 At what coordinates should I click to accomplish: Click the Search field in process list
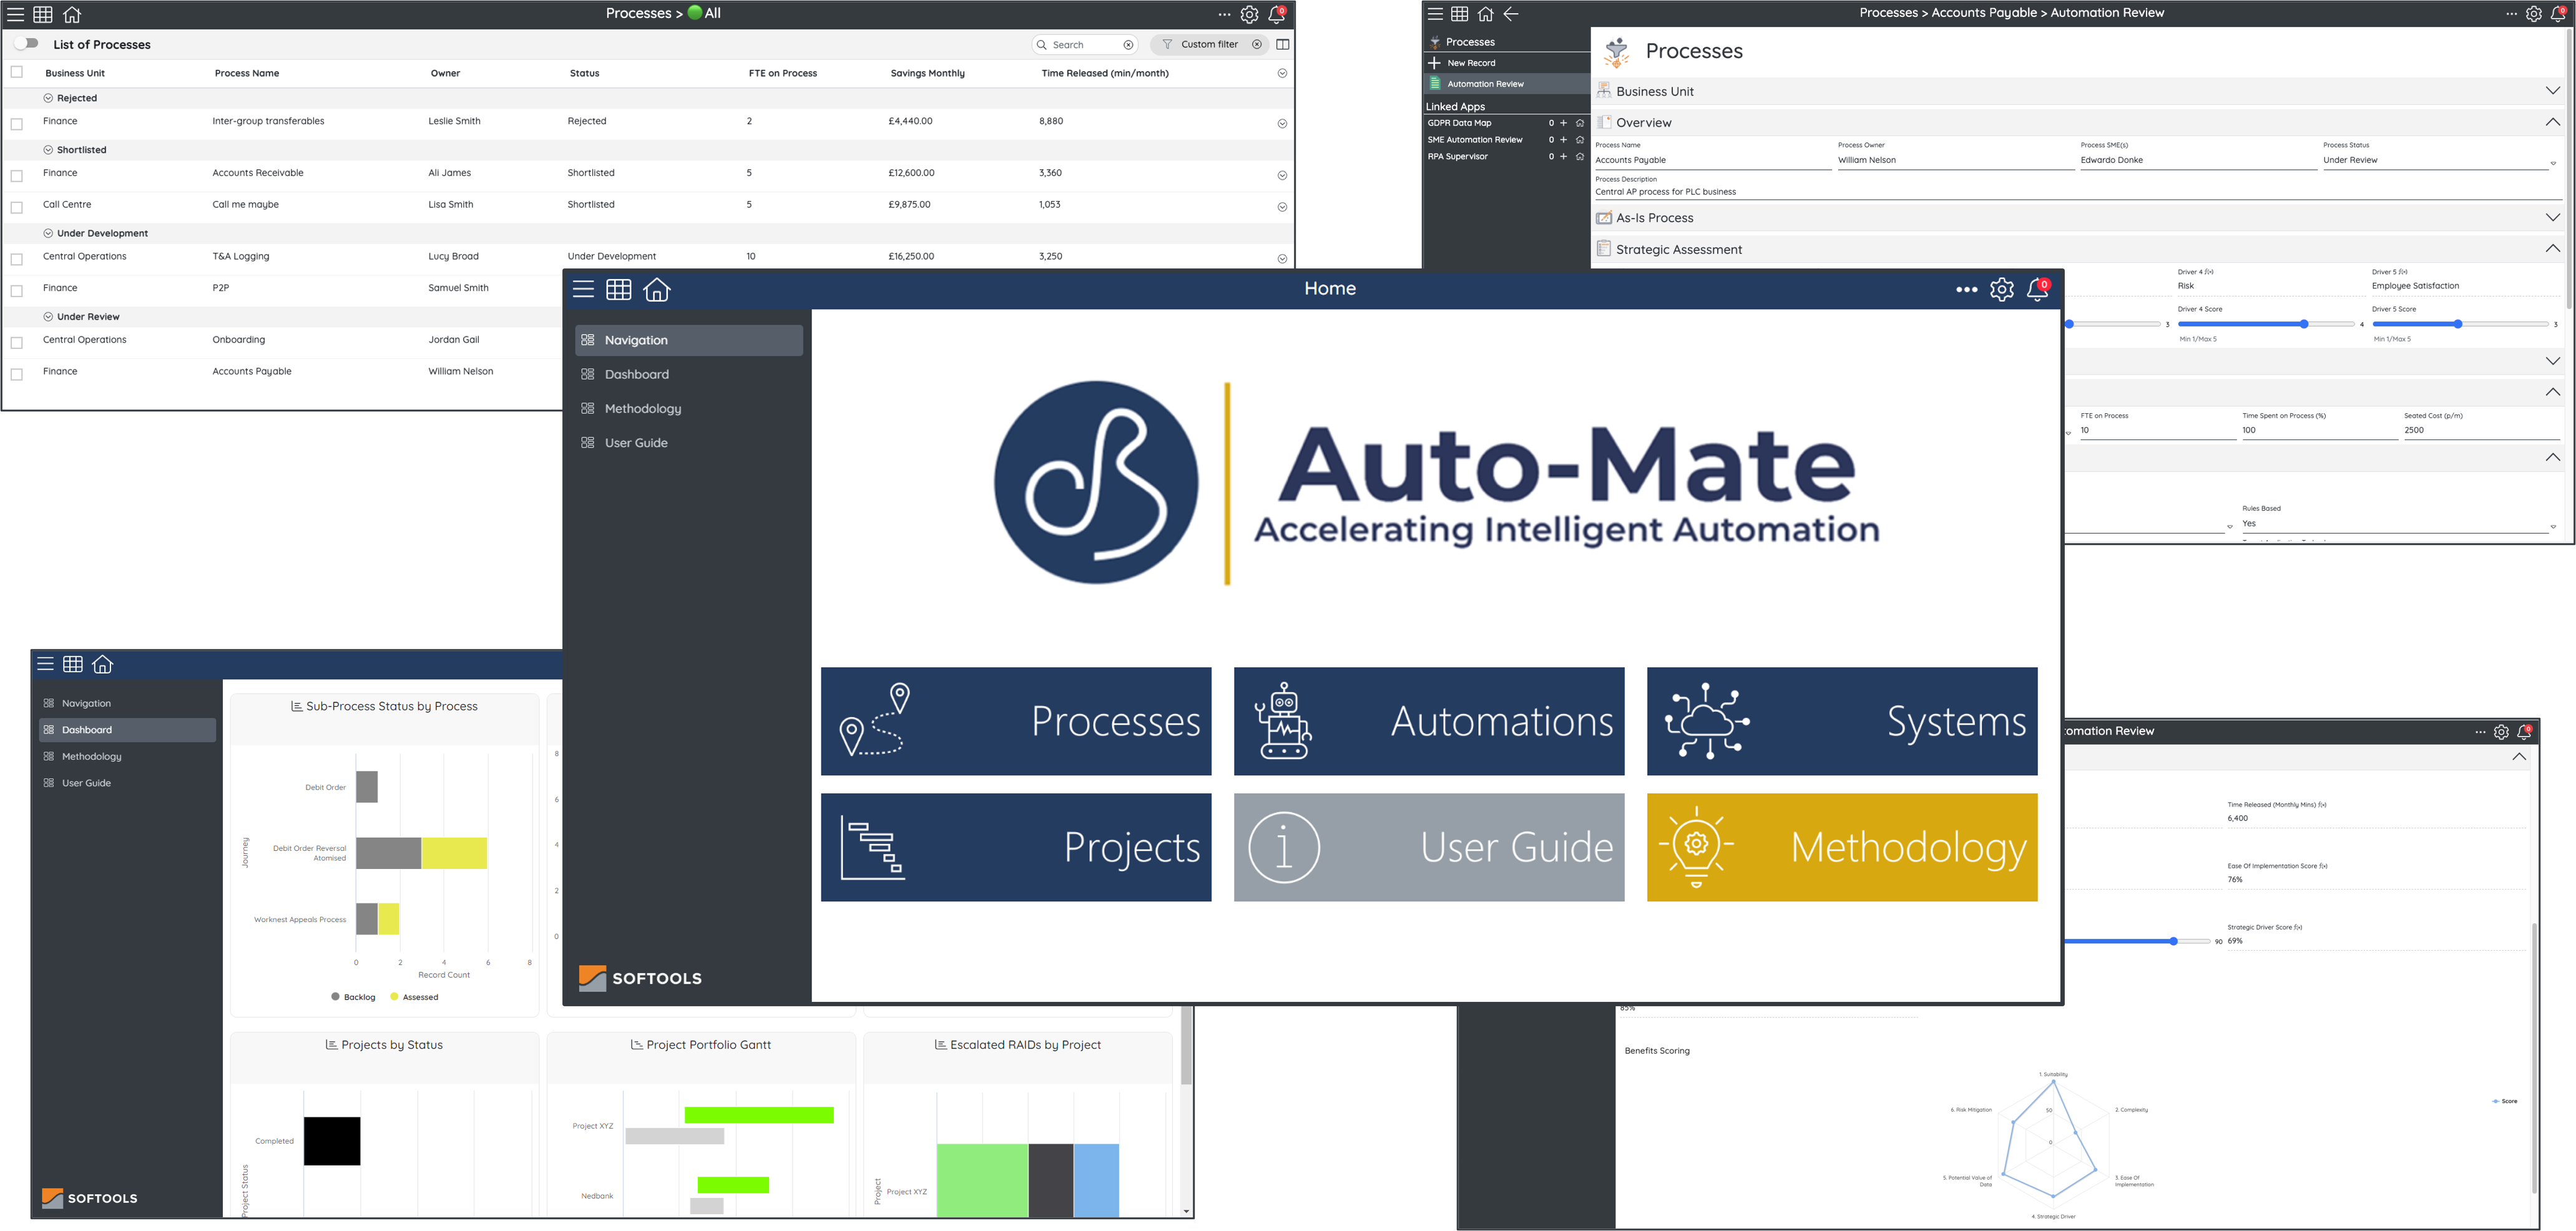(x=1084, y=45)
